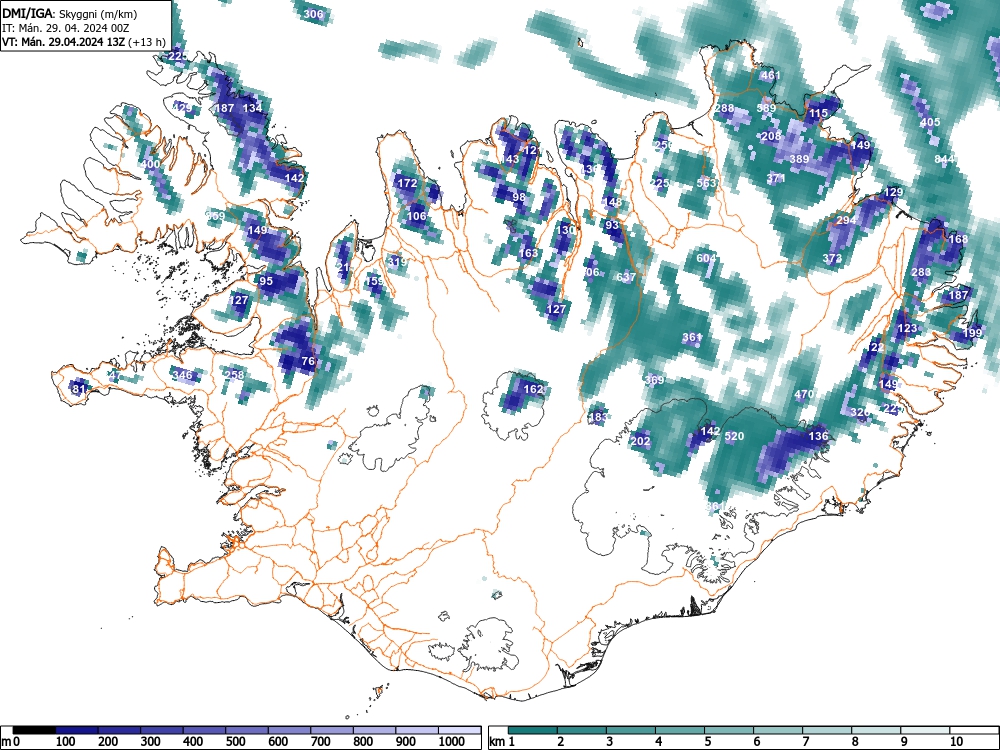Click the '371' visibility value

(776, 179)
